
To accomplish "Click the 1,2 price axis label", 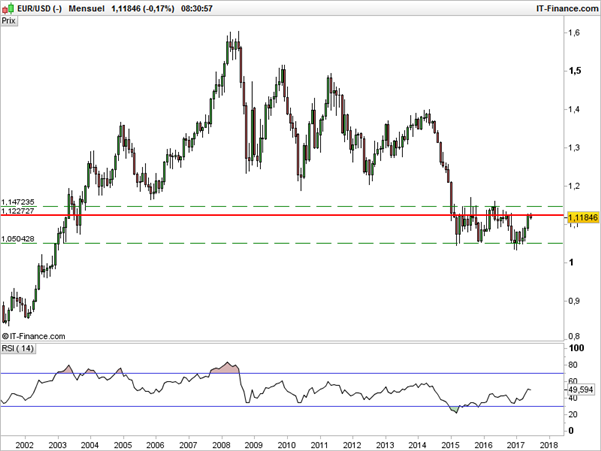I will [574, 186].
